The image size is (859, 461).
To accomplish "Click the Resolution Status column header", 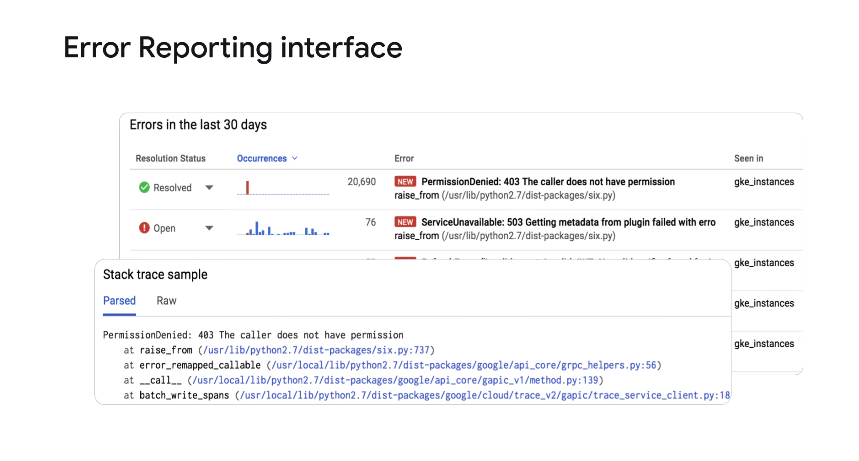I will tap(170, 158).
